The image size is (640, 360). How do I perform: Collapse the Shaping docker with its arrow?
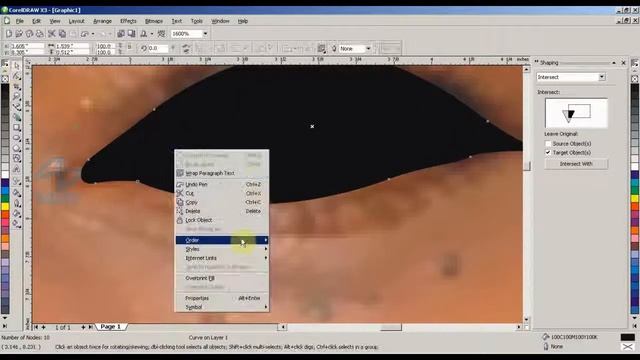pos(613,63)
